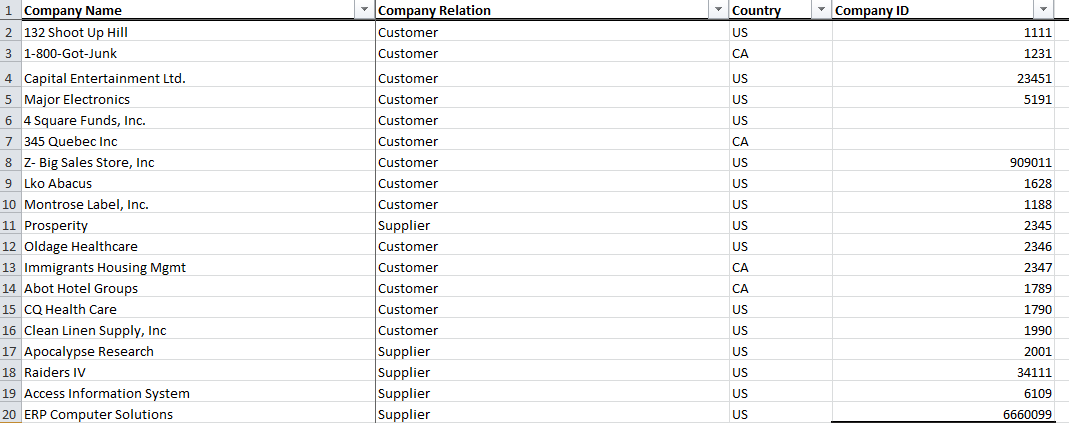1069x423 pixels.
Task: Select the Company Relation header cell
Action: pos(552,10)
